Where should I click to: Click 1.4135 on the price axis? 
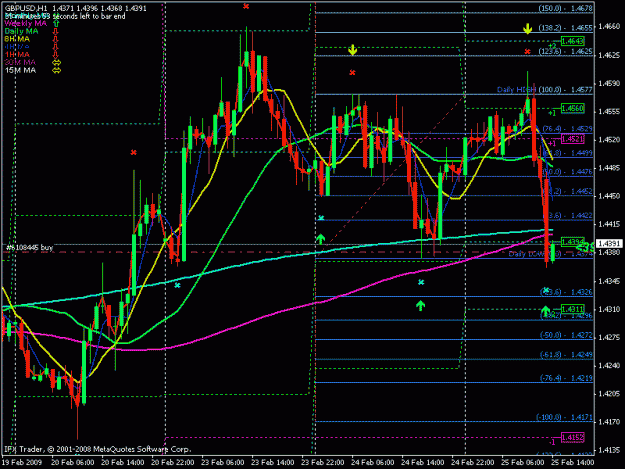pyautogui.click(x=610, y=450)
